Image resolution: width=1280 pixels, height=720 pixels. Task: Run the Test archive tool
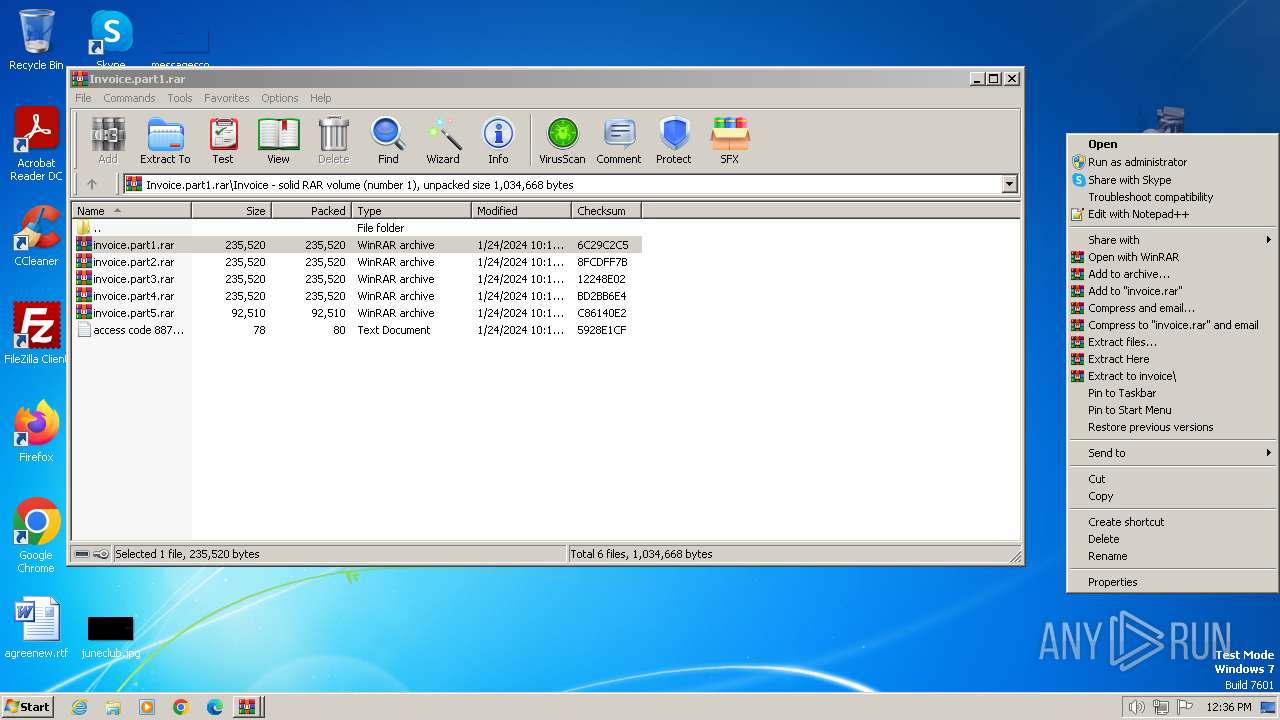(223, 140)
